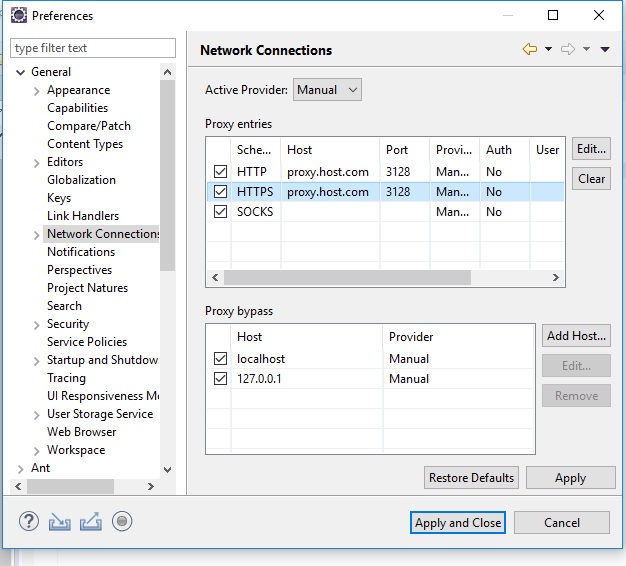
Task: Select the 127.0.0.1 bypass host row
Action: click(370, 378)
